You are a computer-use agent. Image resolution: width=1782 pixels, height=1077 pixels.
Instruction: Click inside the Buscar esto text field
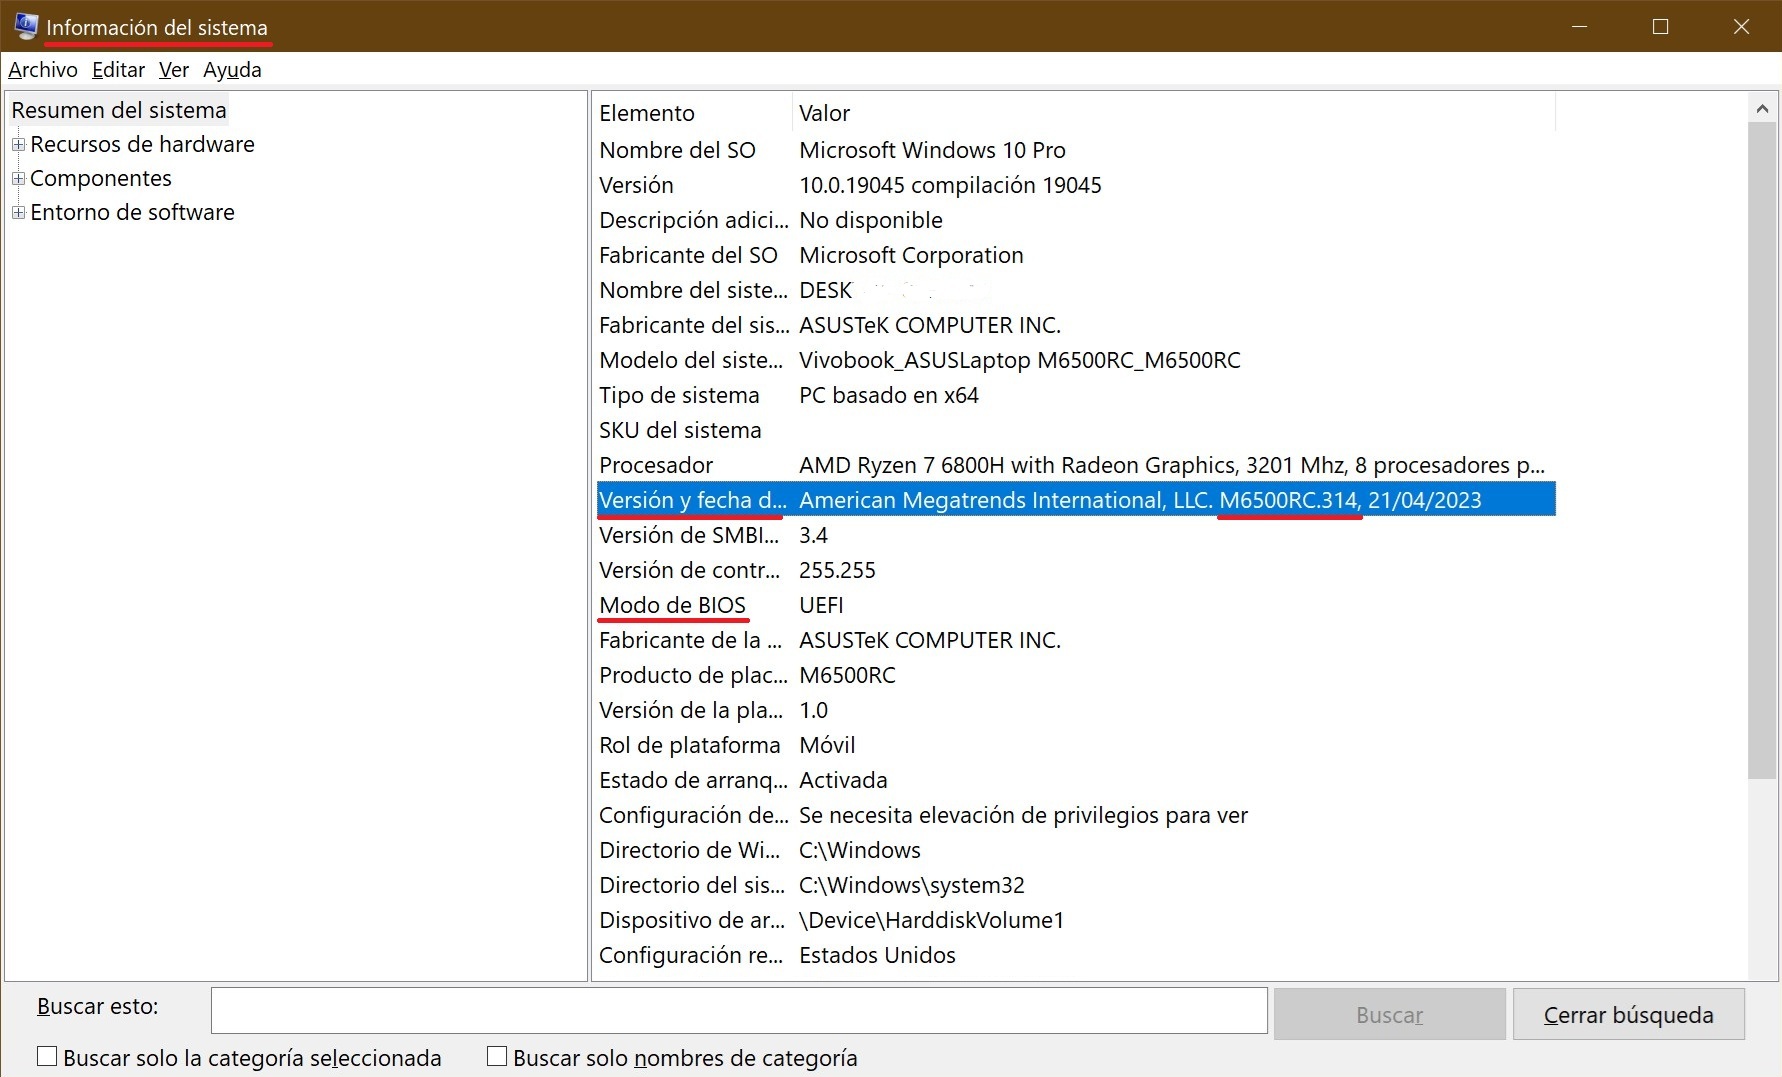(x=738, y=1011)
